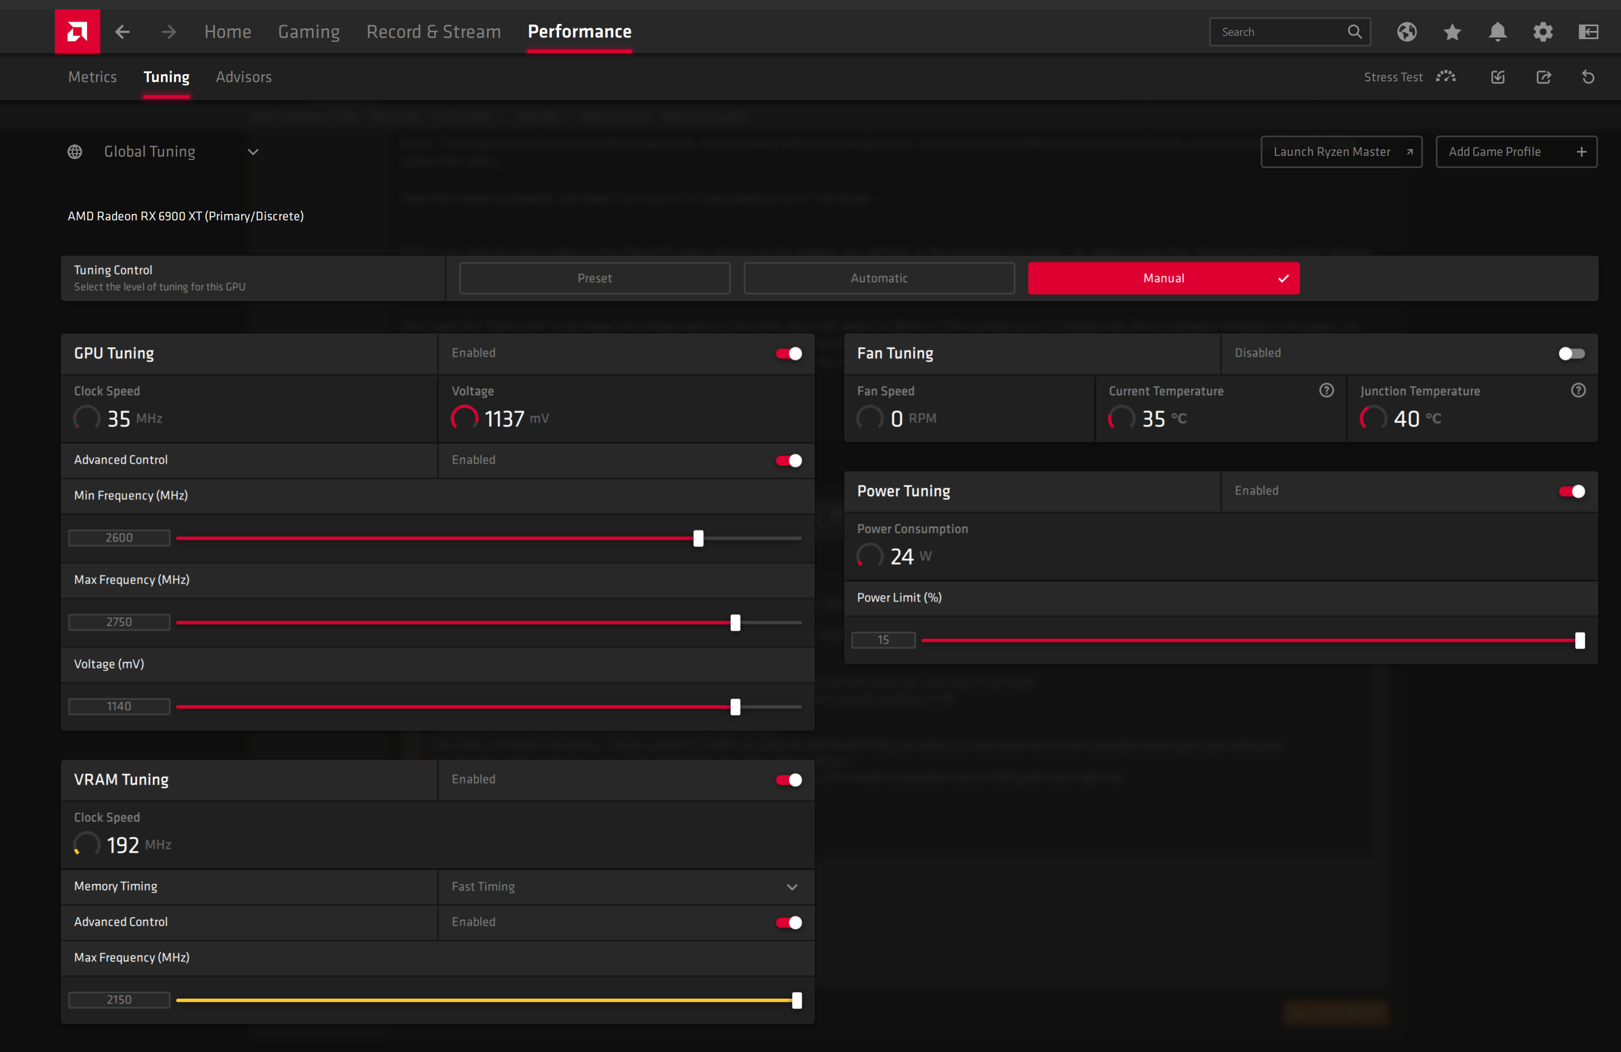
Task: Open Current Temperature help icon
Action: 1326,391
